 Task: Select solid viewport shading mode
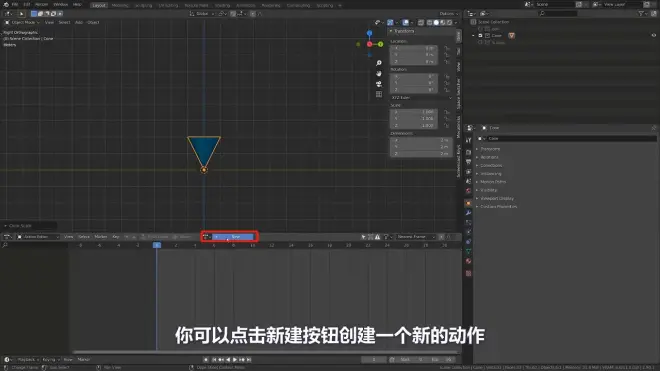[436, 22]
